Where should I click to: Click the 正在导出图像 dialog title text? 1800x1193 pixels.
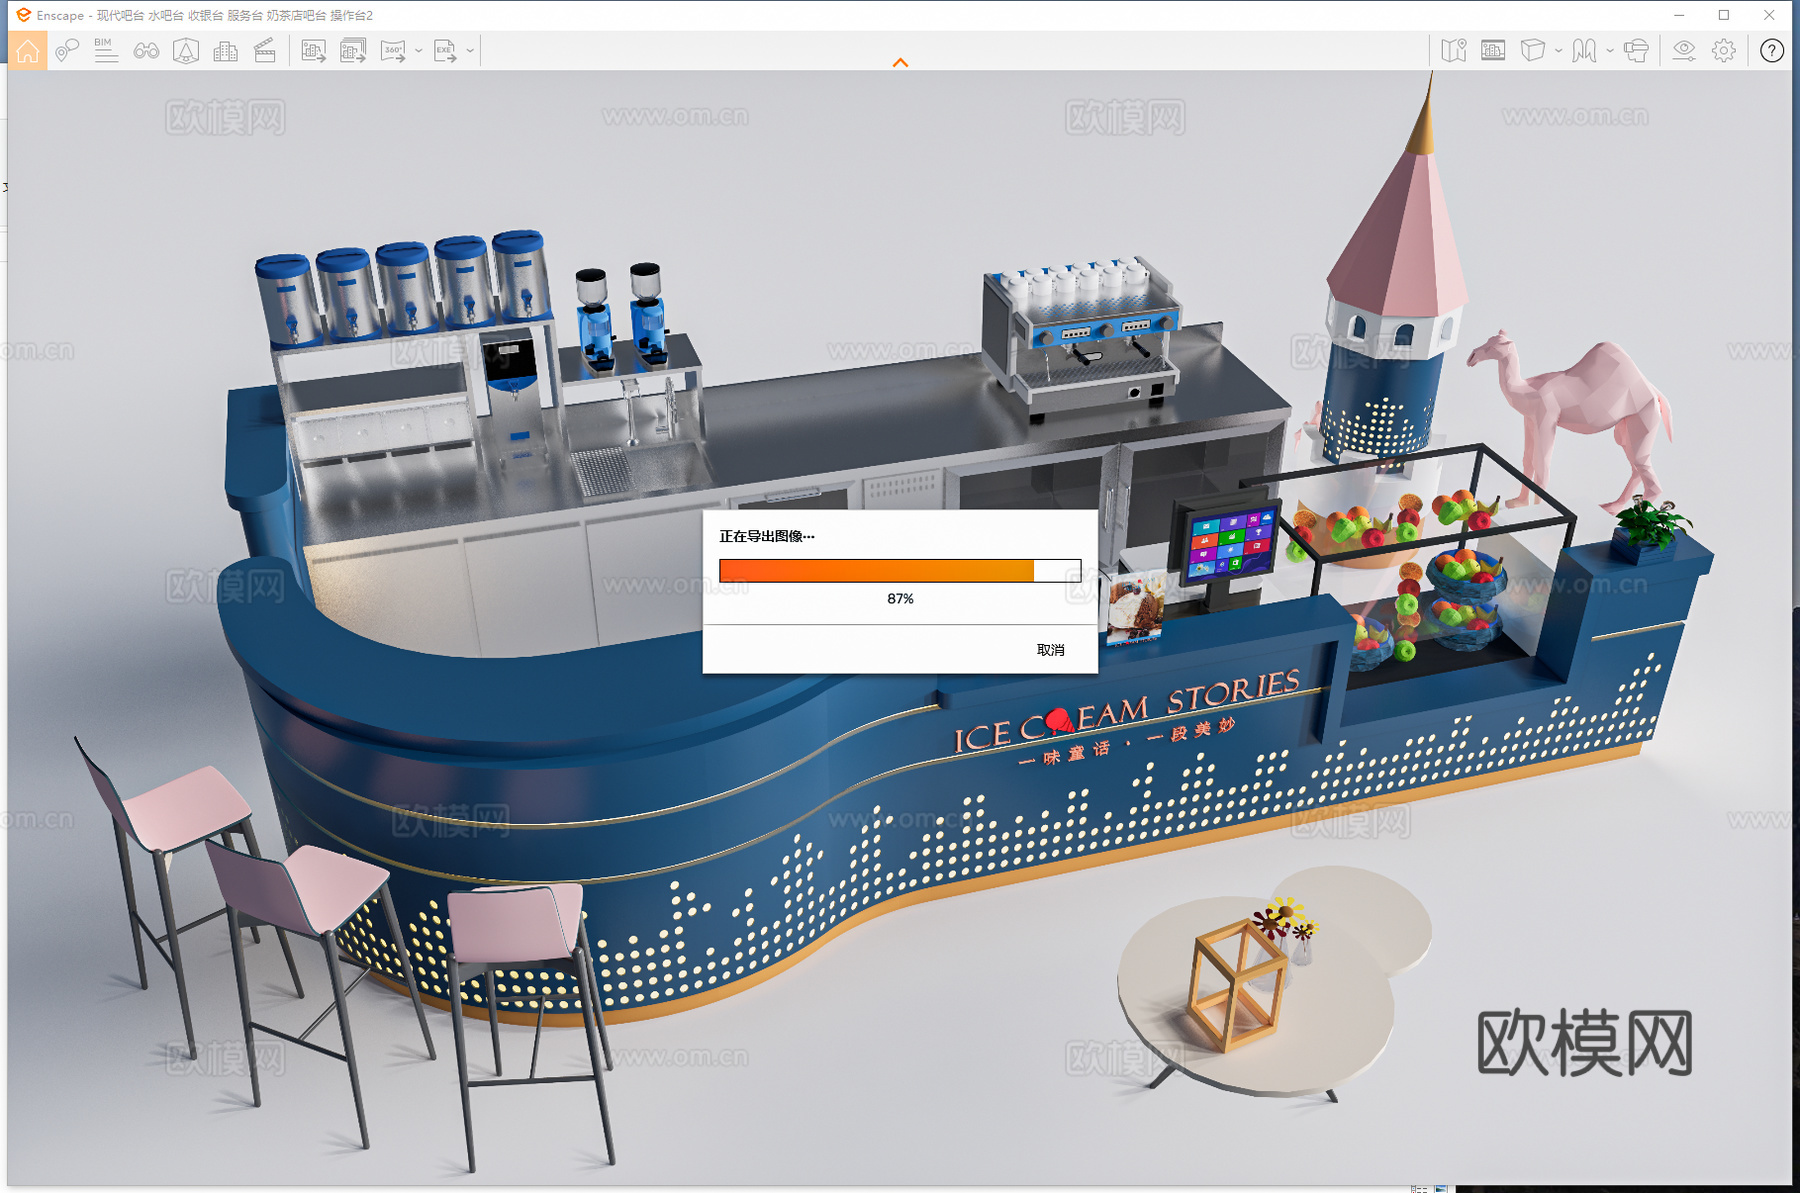point(767,536)
